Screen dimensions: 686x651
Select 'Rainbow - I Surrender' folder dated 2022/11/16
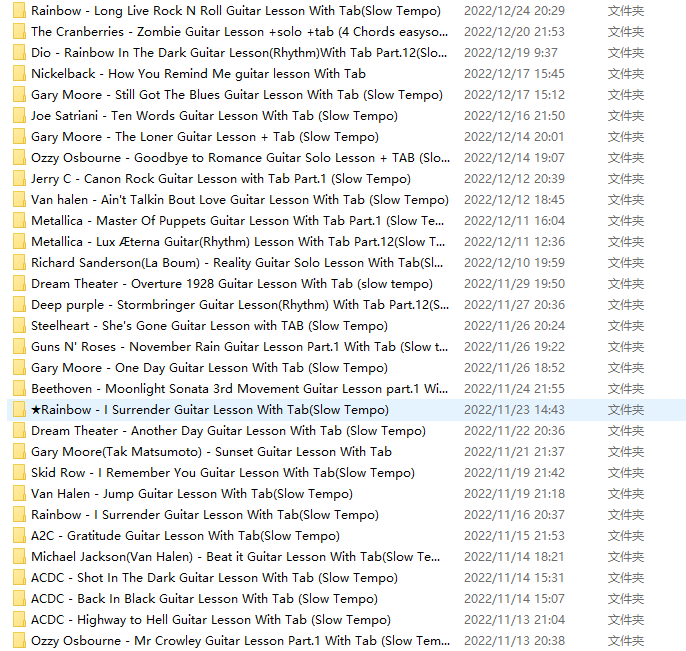coord(205,514)
